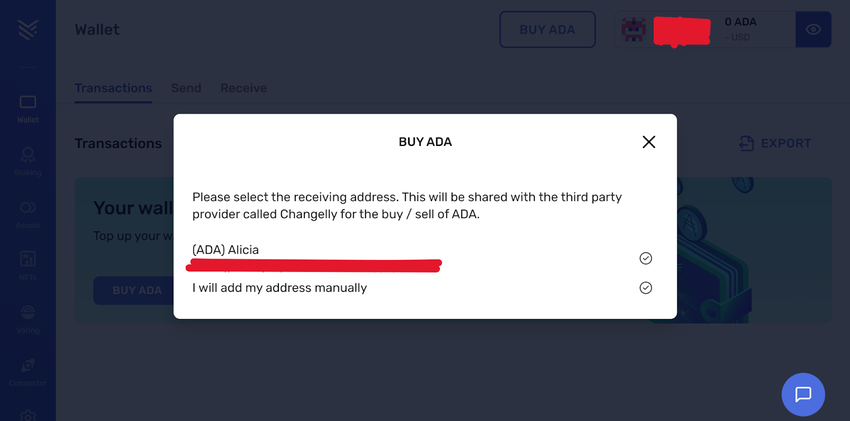Open the NFTs gallery icon

coord(28,264)
